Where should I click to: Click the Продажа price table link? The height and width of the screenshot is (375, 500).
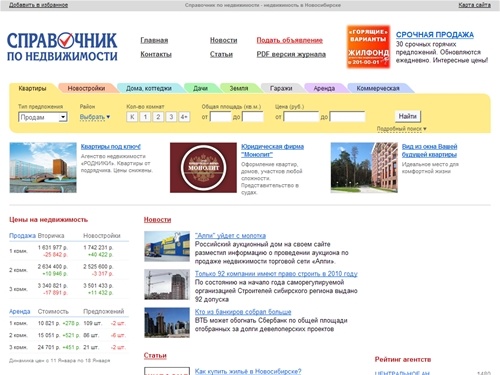click(22, 236)
